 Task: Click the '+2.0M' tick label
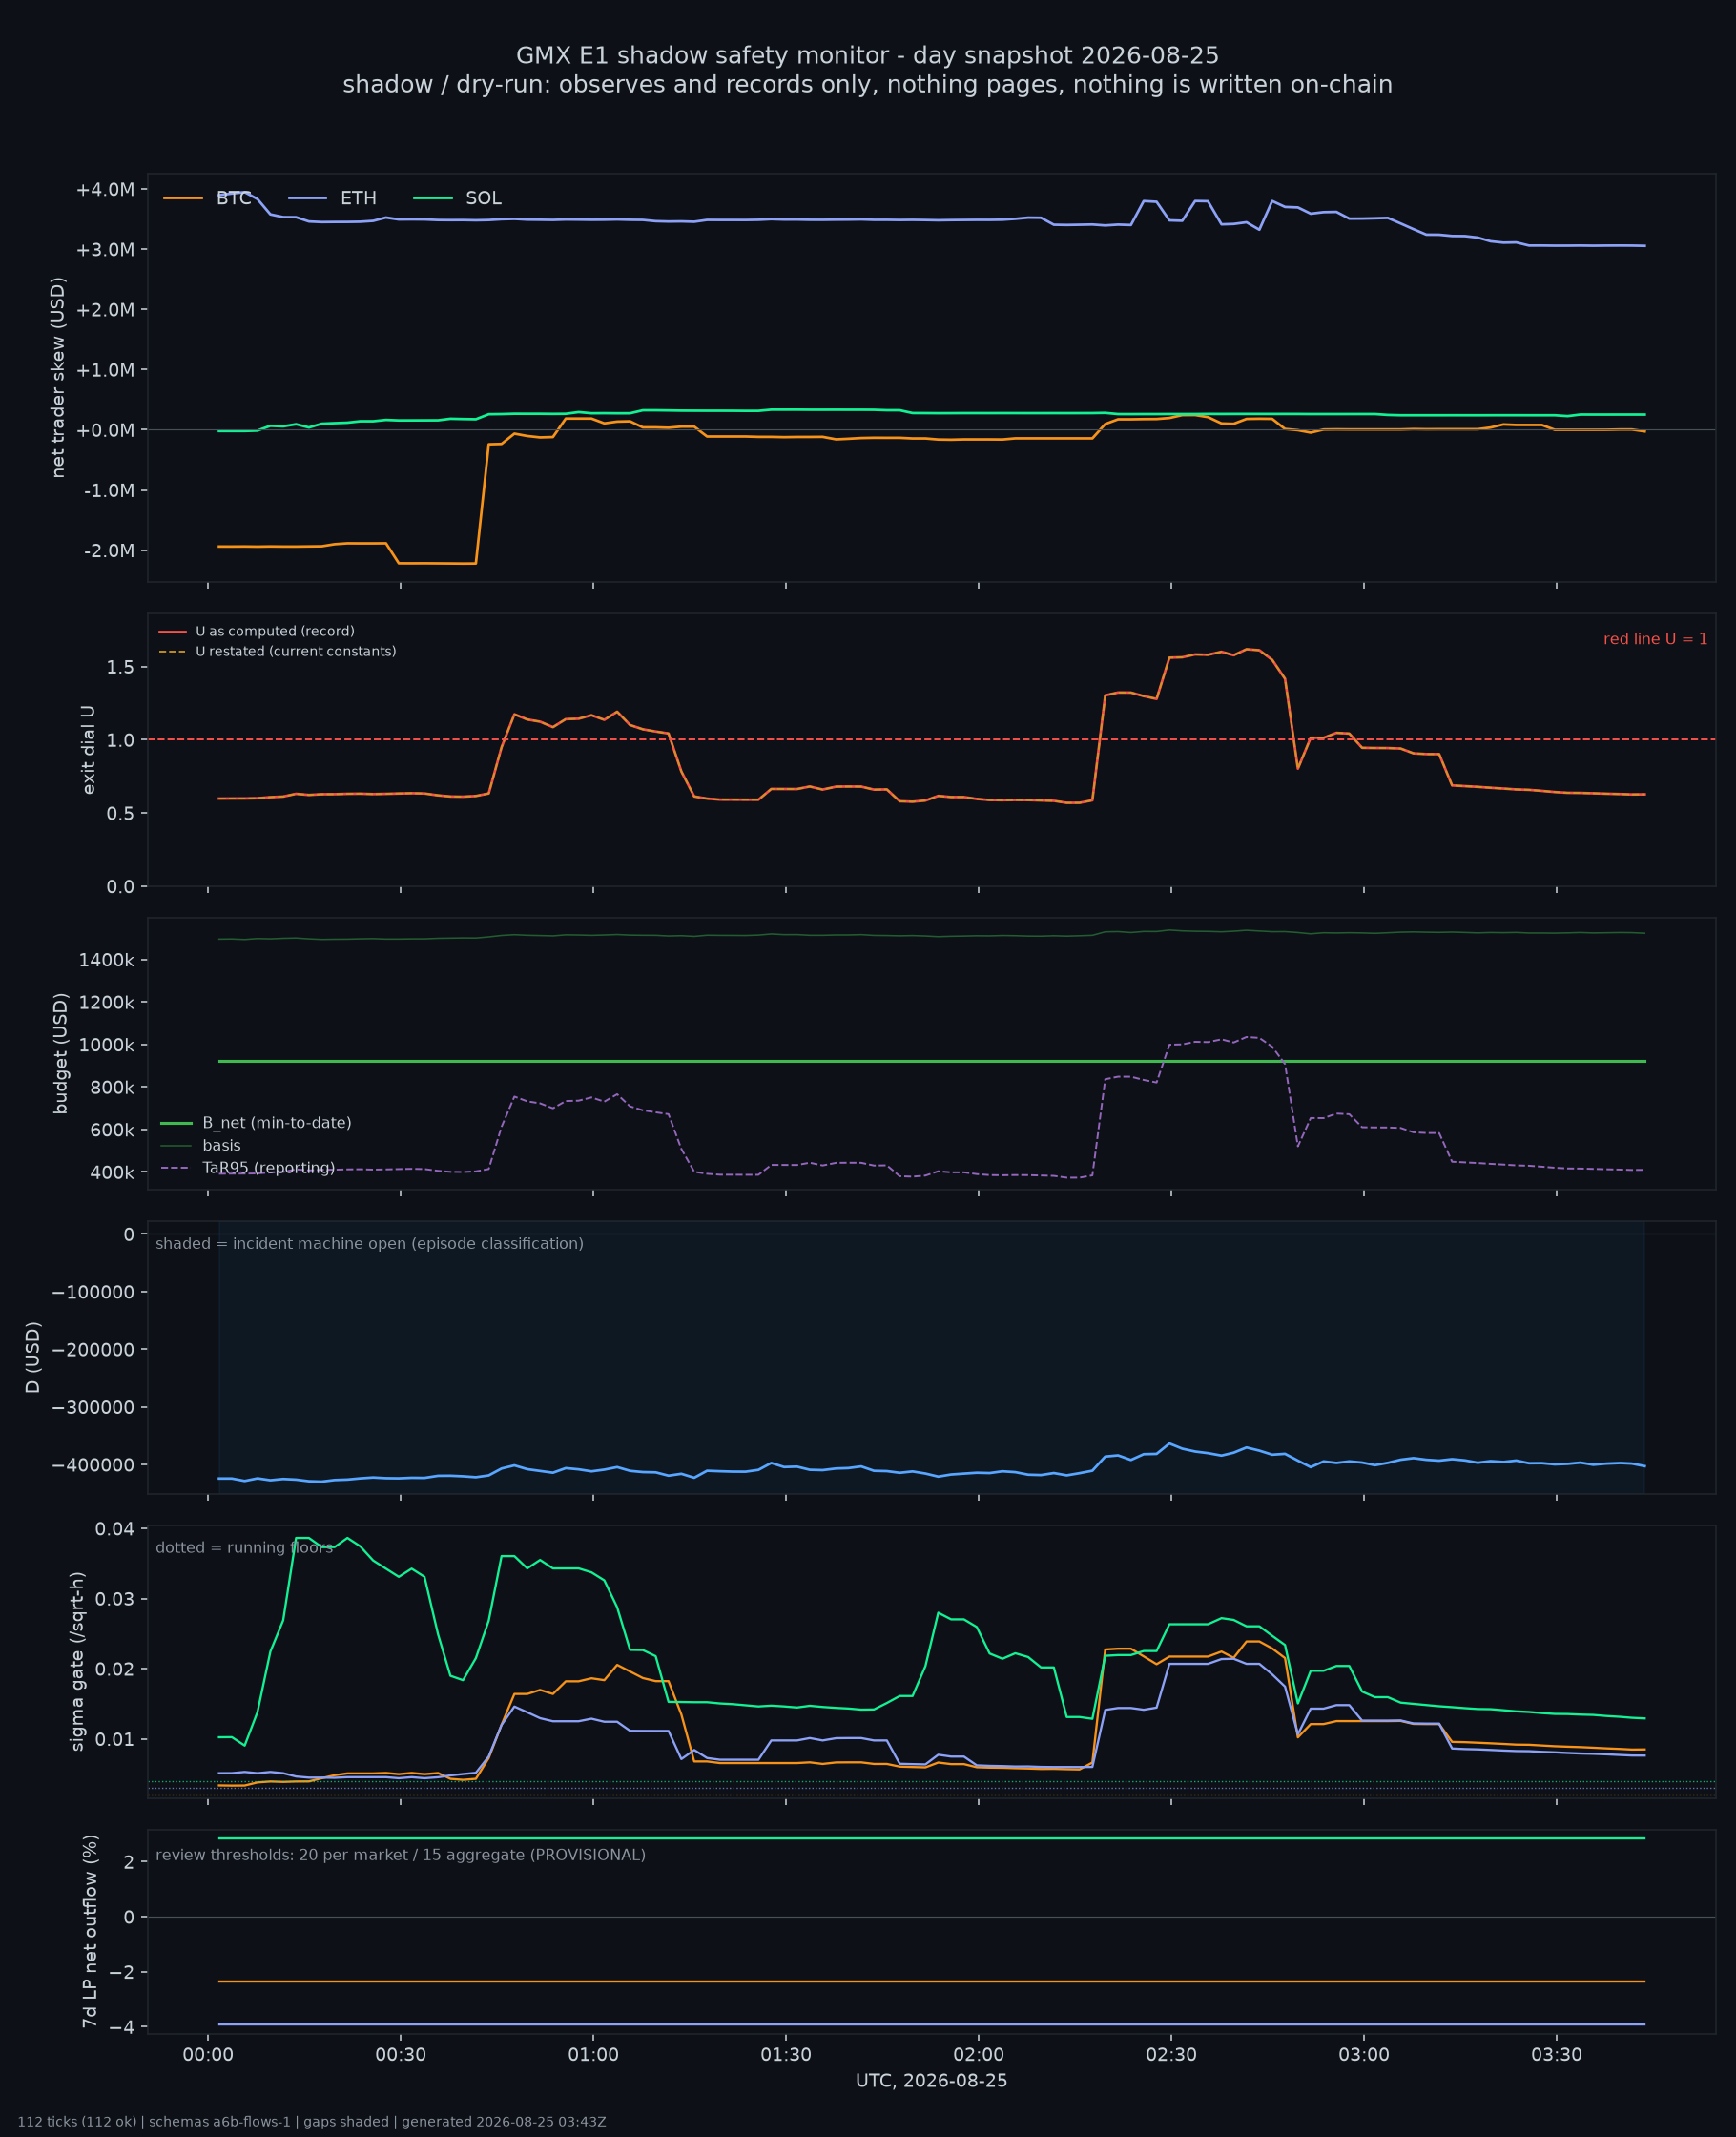(x=105, y=310)
